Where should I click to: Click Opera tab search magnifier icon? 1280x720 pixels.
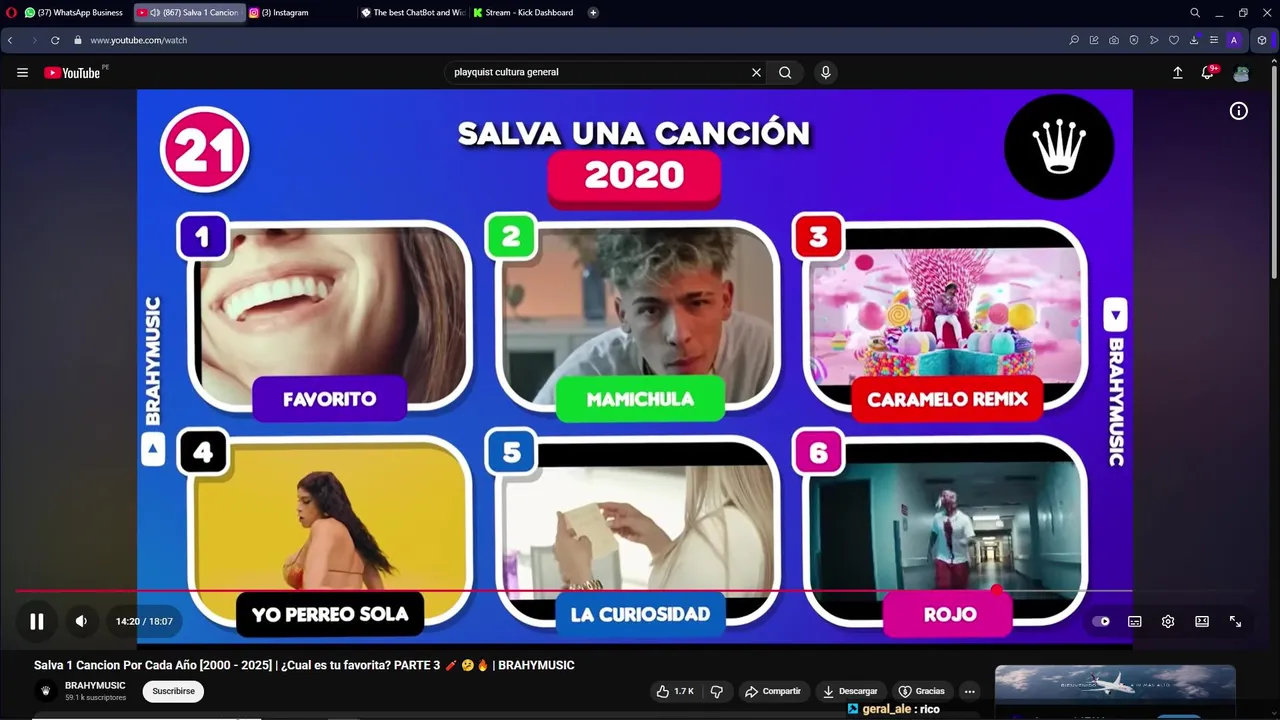pyautogui.click(x=1195, y=13)
